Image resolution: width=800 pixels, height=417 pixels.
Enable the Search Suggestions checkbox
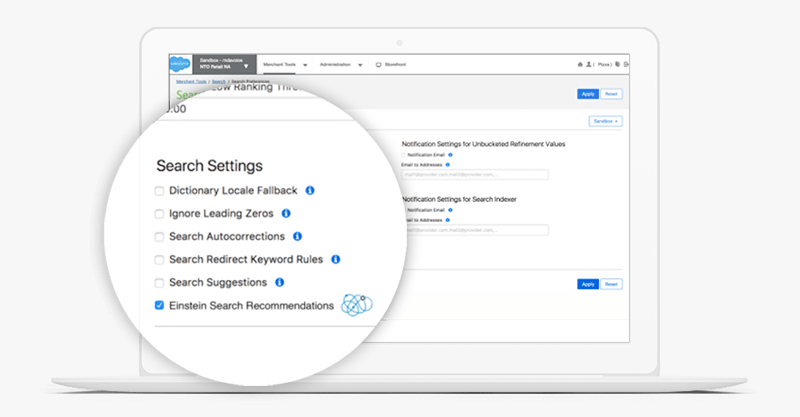pos(159,283)
